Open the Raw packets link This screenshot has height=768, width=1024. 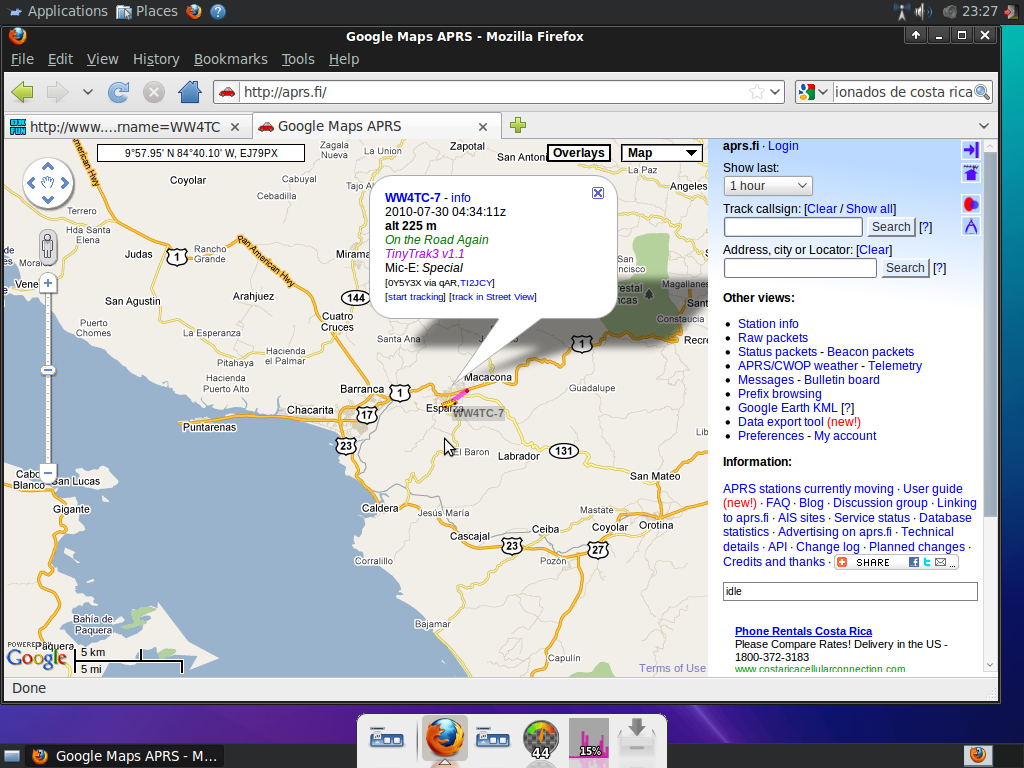point(773,338)
